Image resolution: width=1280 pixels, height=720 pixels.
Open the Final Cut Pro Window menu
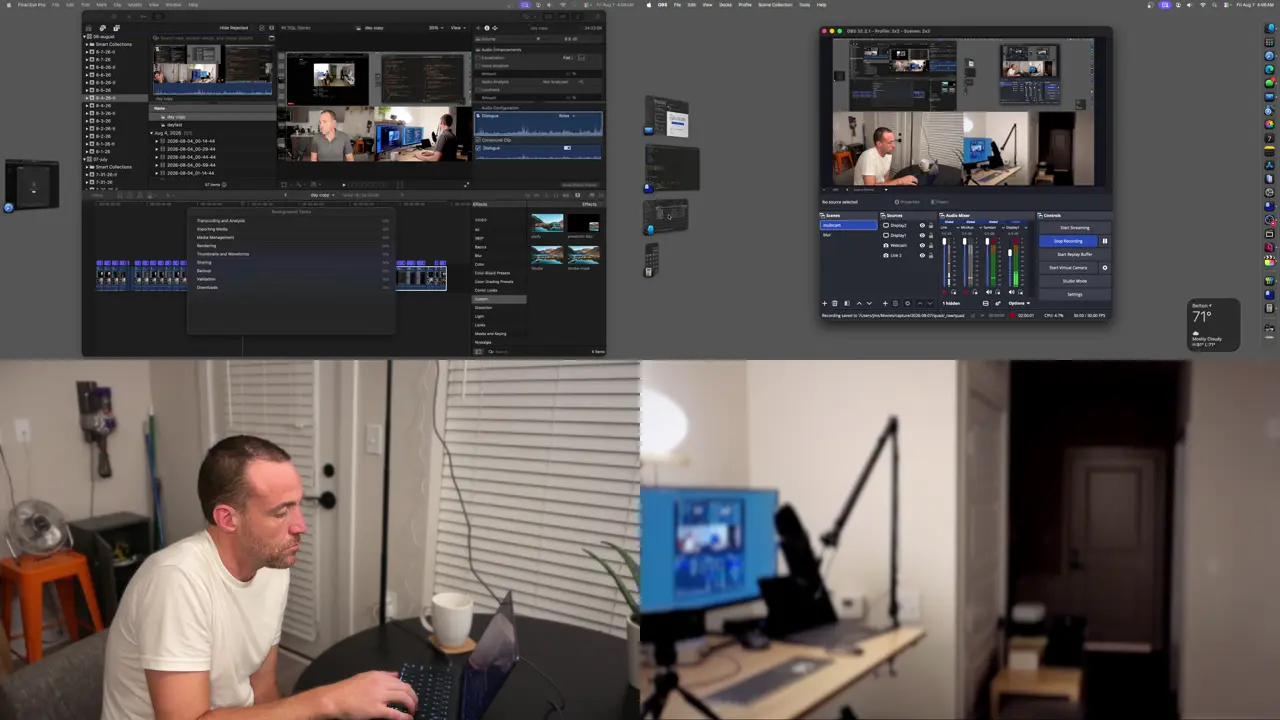[x=174, y=5]
